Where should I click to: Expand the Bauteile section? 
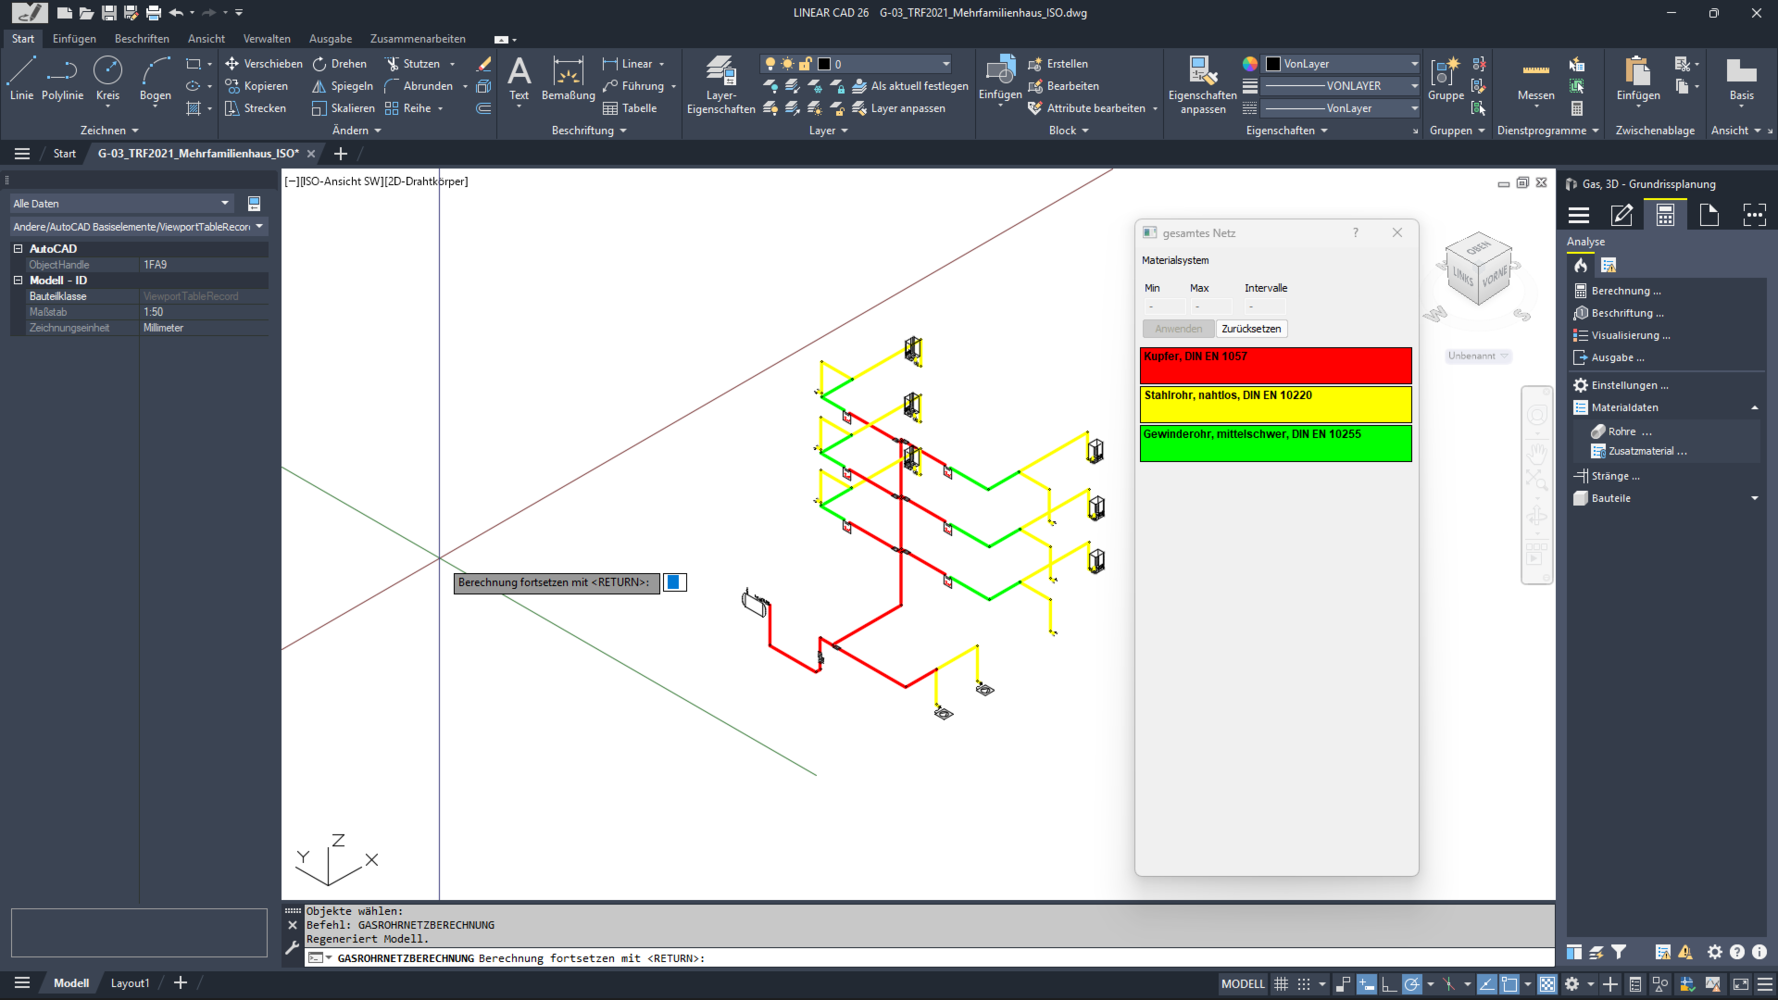point(1754,498)
